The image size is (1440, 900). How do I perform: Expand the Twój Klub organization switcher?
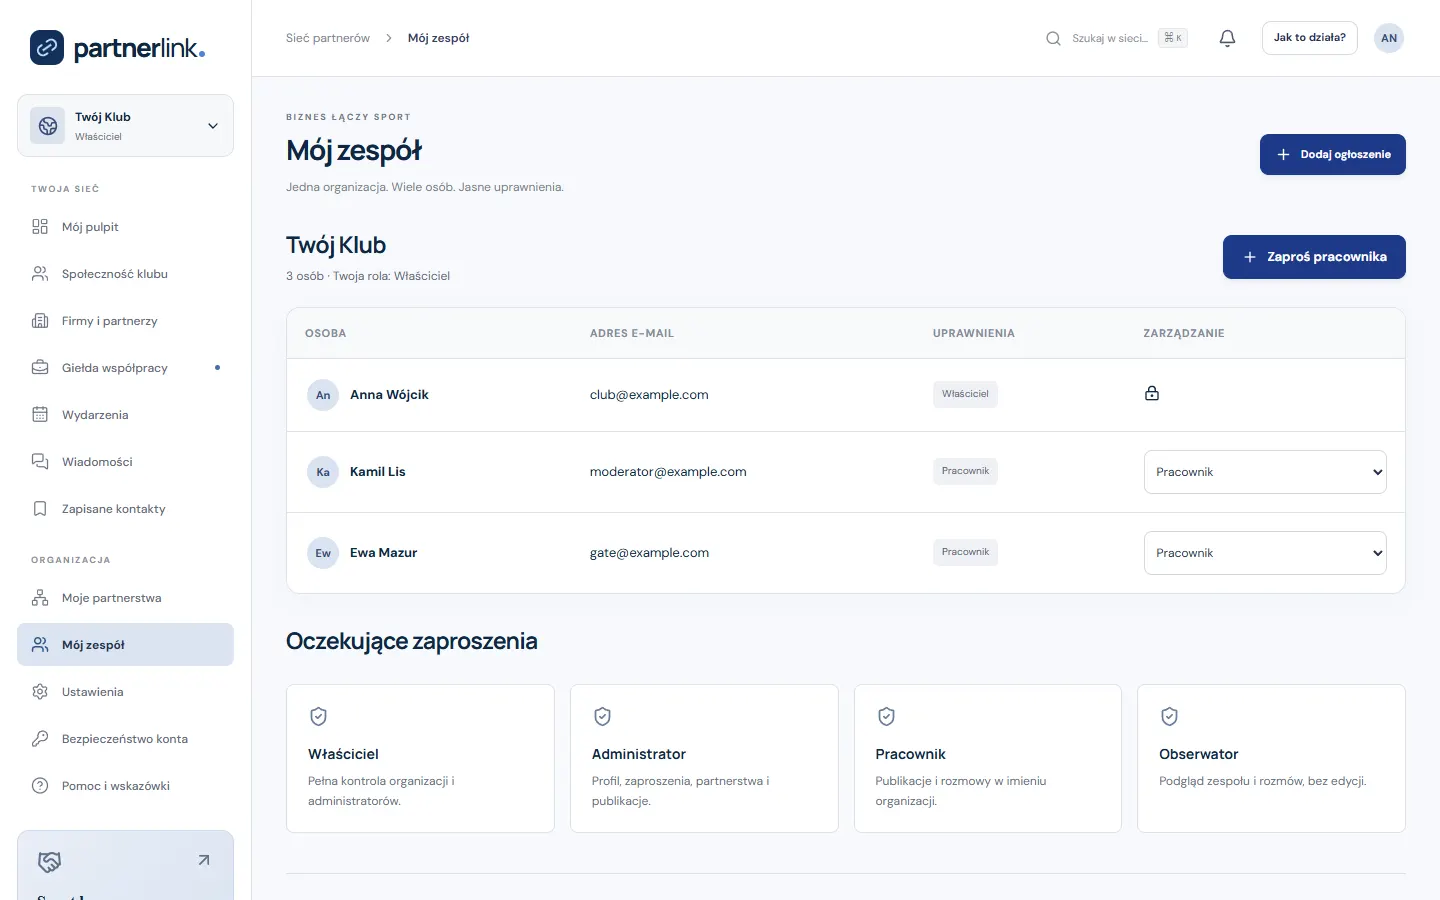[125, 126]
